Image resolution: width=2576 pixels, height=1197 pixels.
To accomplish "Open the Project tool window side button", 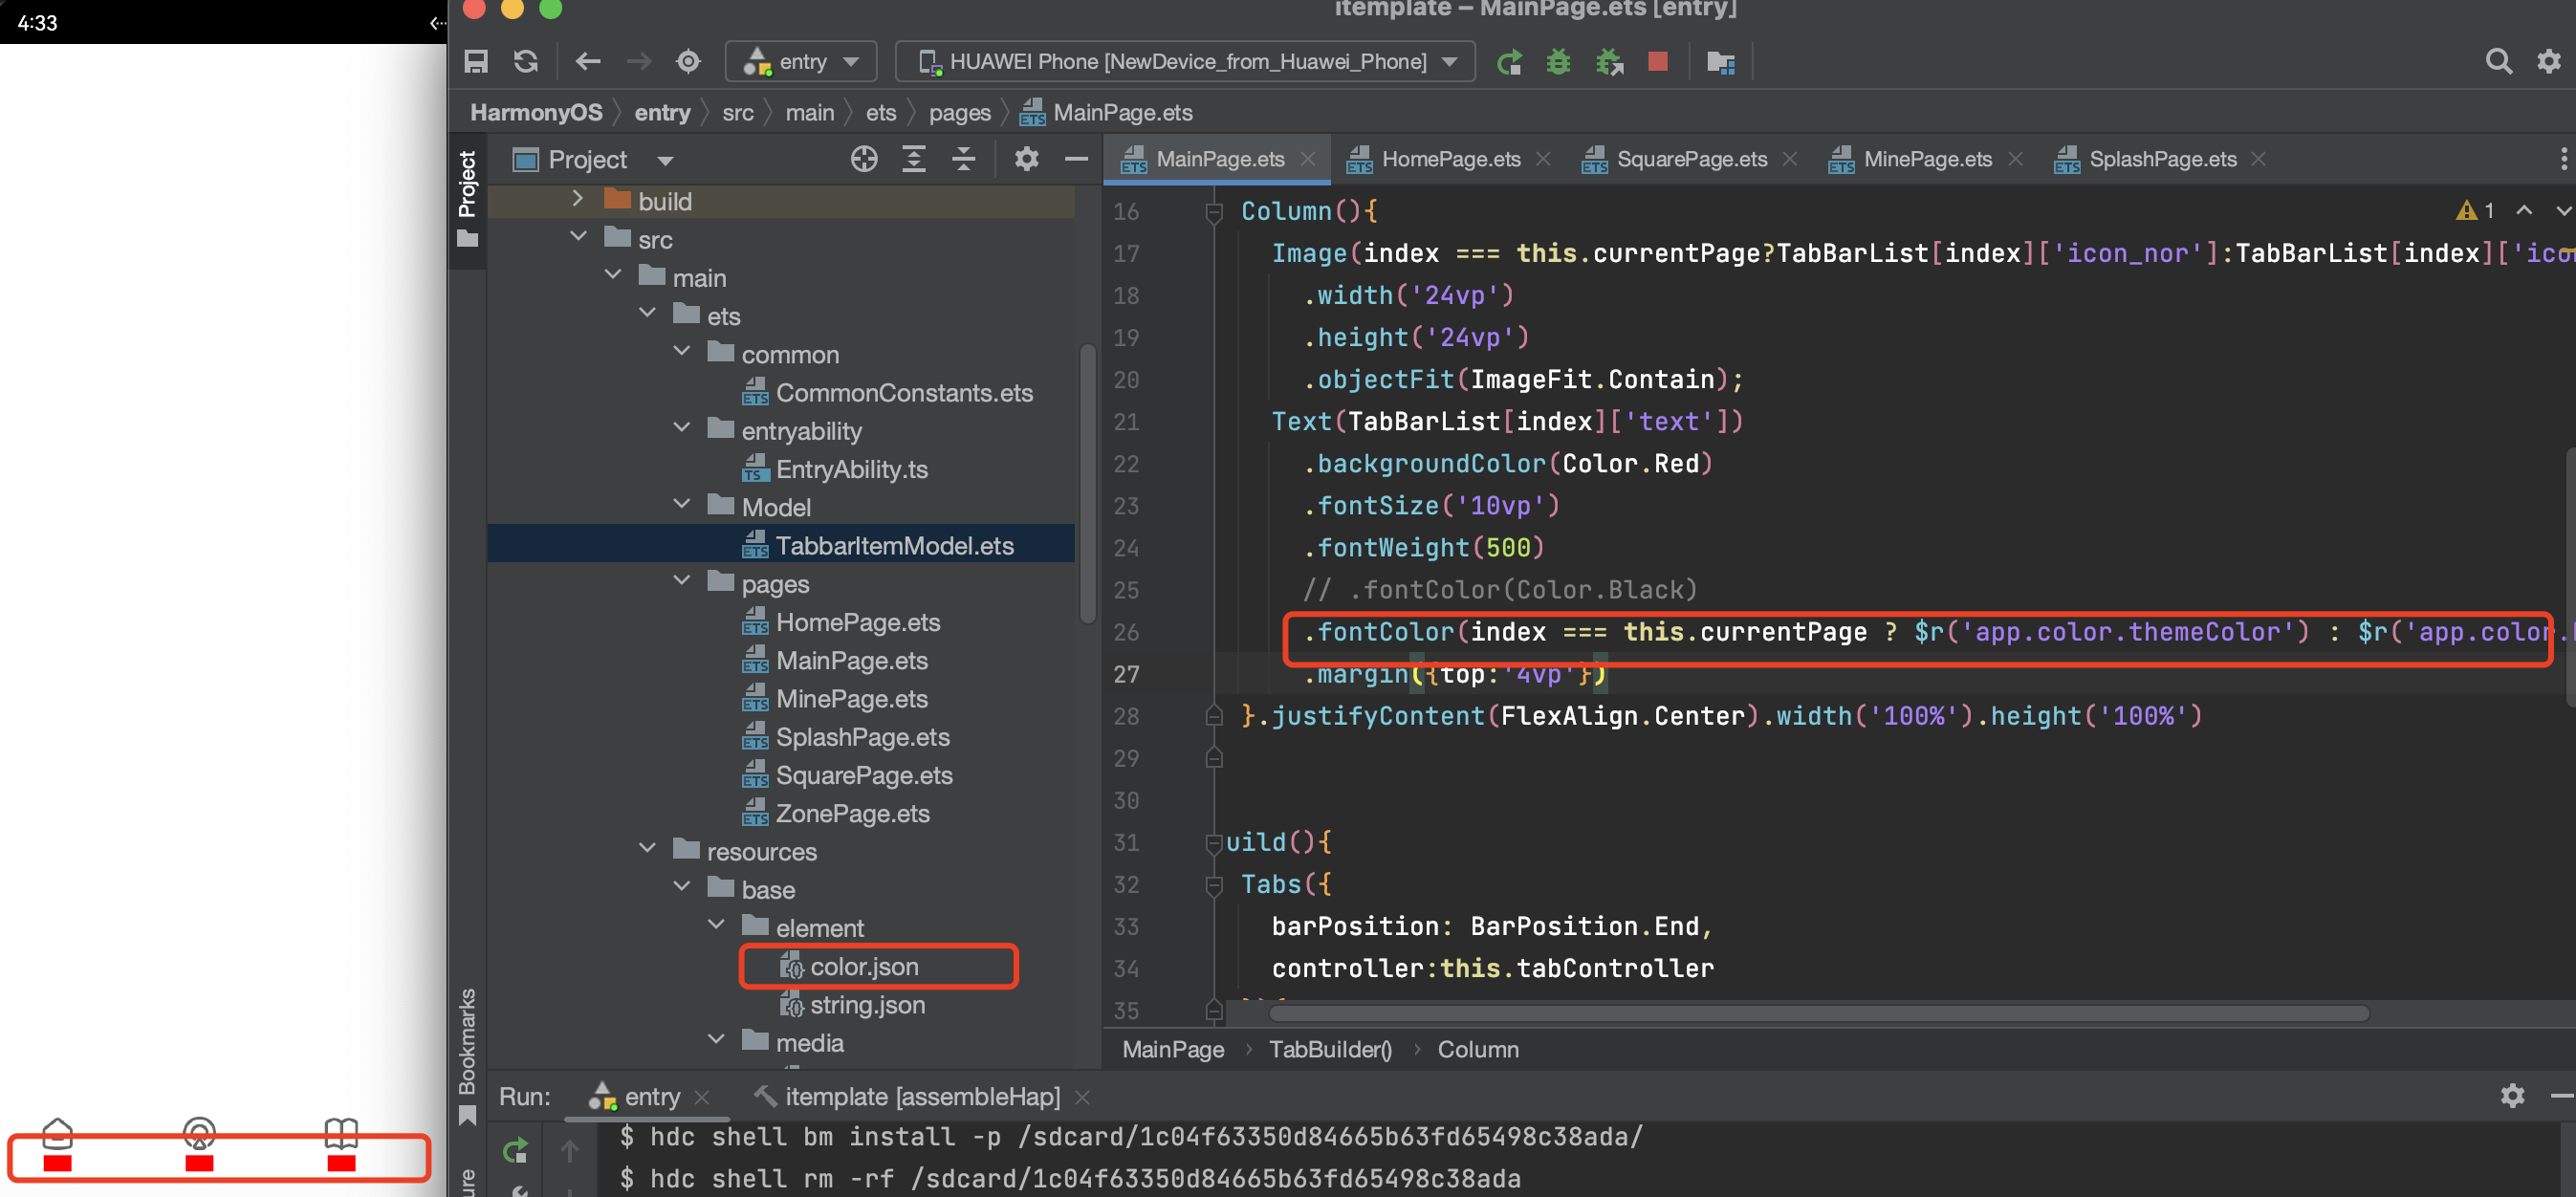I will coord(467,198).
